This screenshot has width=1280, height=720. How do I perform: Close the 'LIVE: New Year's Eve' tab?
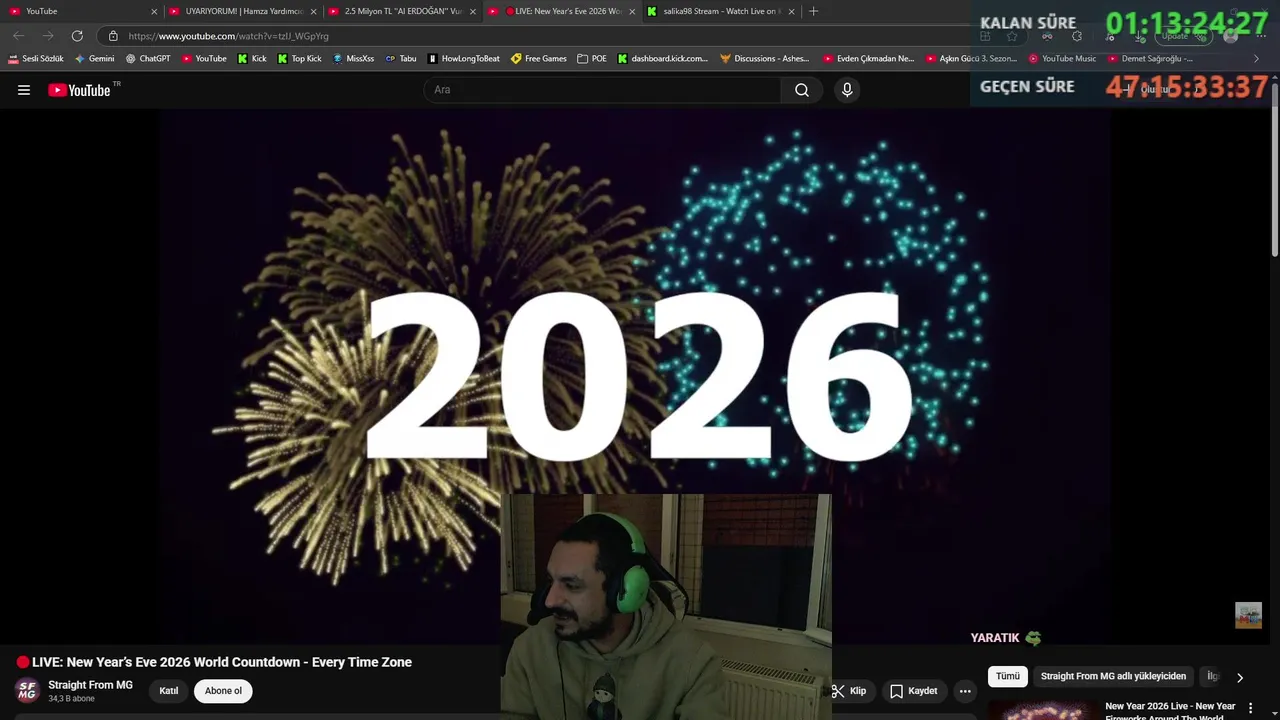click(x=632, y=12)
